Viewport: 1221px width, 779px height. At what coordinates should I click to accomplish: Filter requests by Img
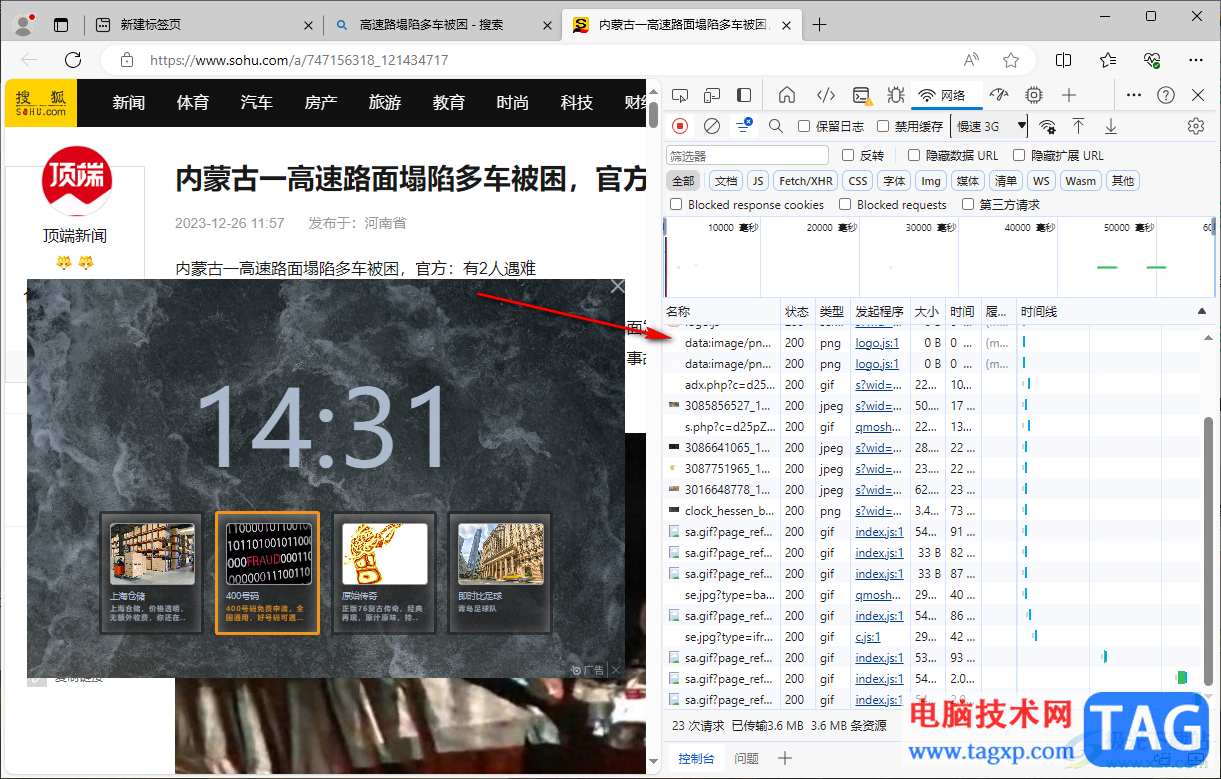(931, 181)
